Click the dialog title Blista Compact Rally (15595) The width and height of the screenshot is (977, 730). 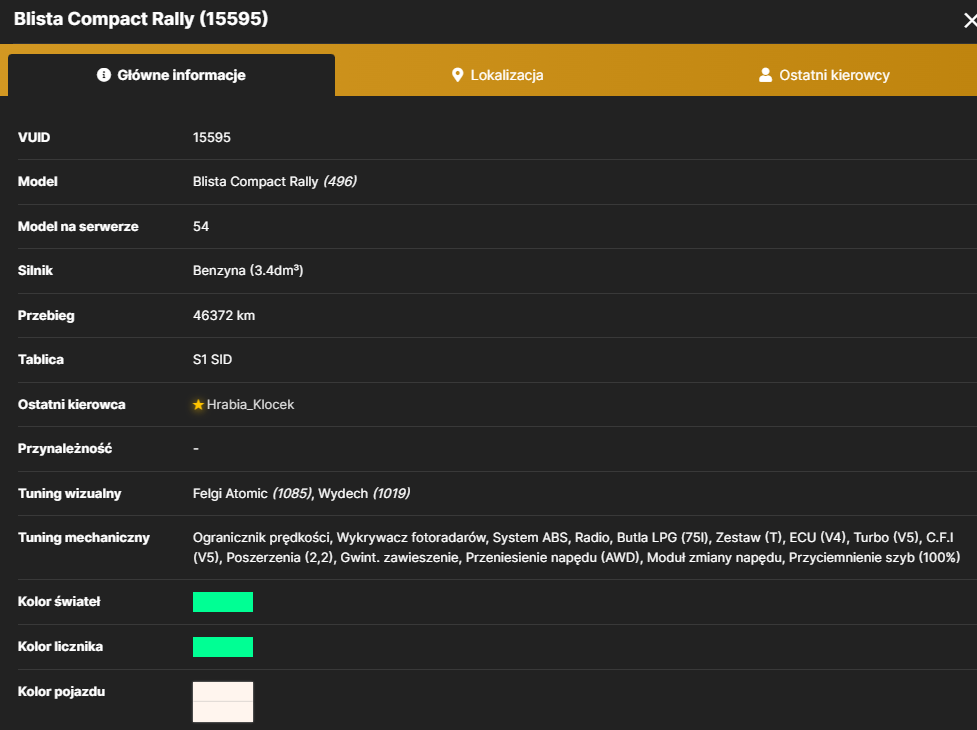point(141,19)
